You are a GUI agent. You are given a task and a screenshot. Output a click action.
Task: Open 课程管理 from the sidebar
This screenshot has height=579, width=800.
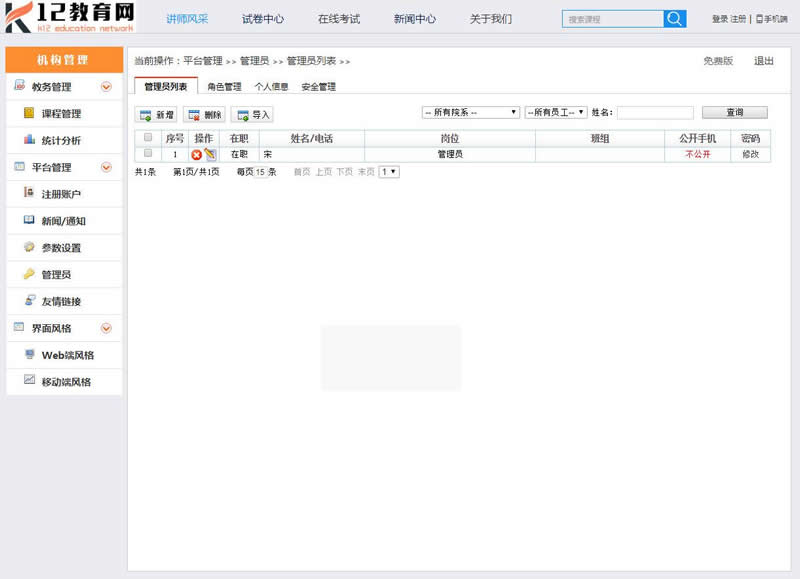(x=61, y=114)
